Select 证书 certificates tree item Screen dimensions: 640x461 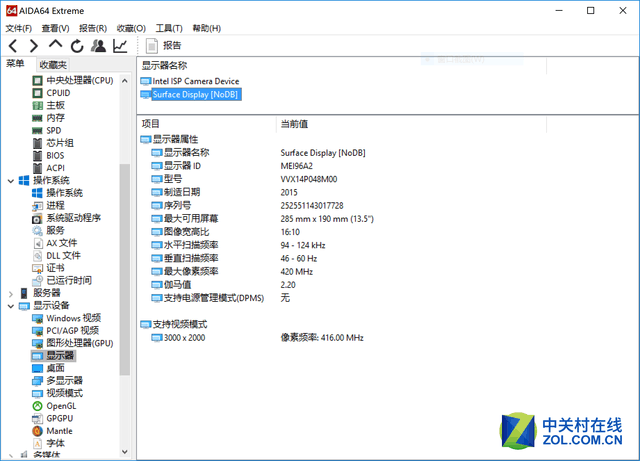(x=49, y=268)
